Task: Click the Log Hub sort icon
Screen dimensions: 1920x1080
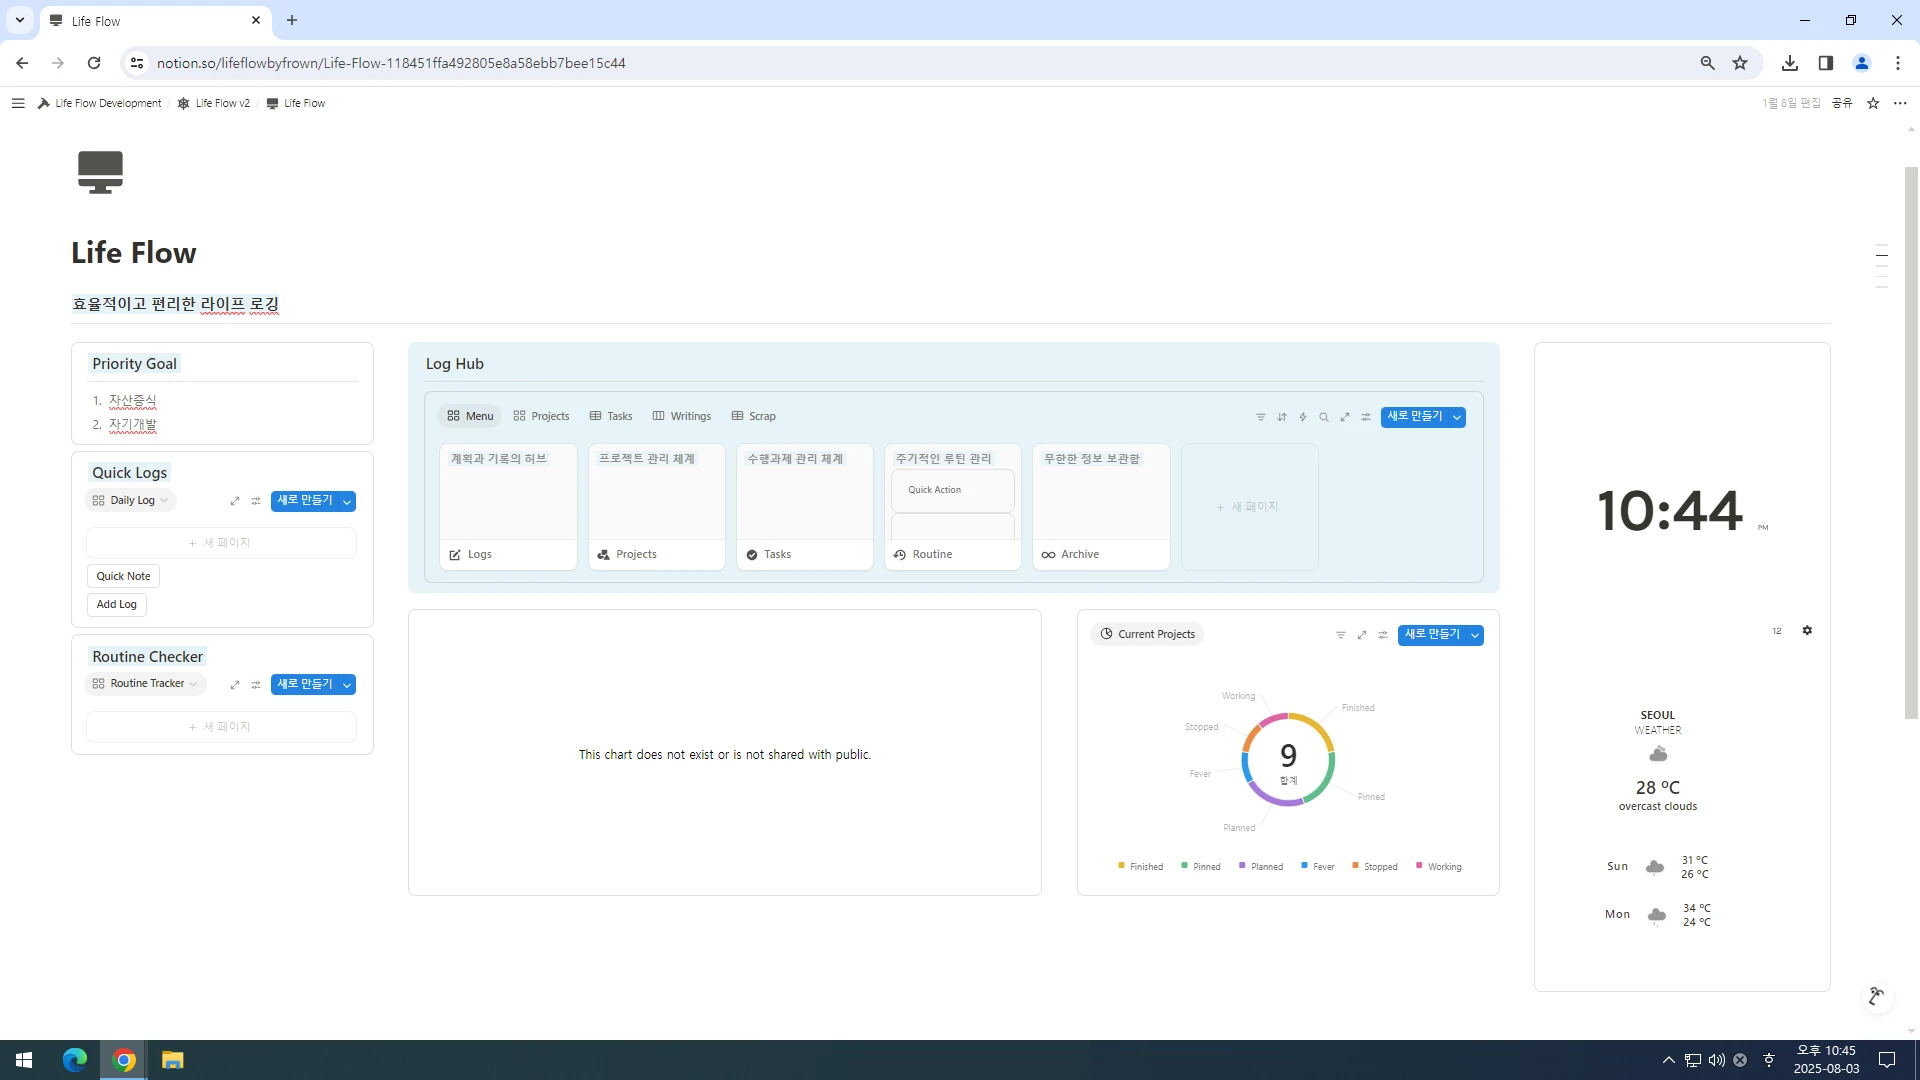Action: pyautogui.click(x=1281, y=417)
